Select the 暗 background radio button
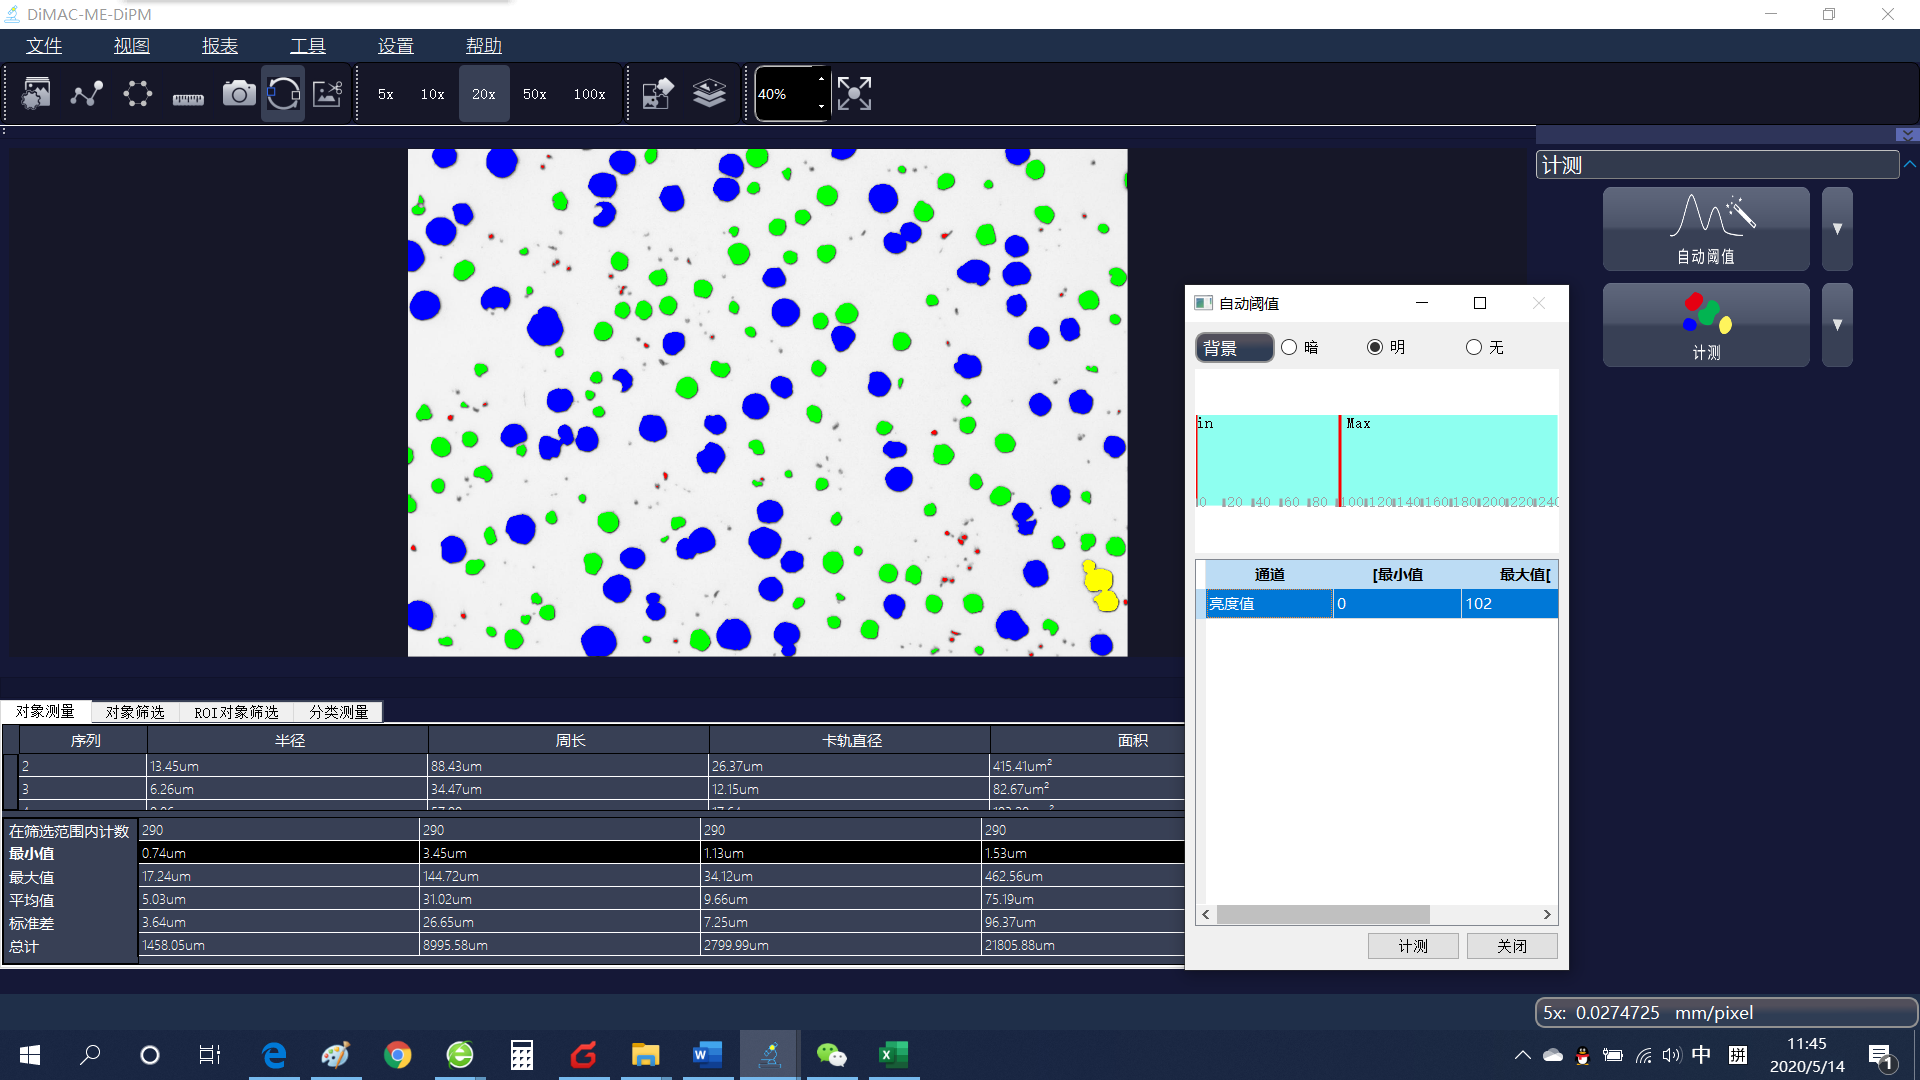1920x1080 pixels. point(1290,347)
